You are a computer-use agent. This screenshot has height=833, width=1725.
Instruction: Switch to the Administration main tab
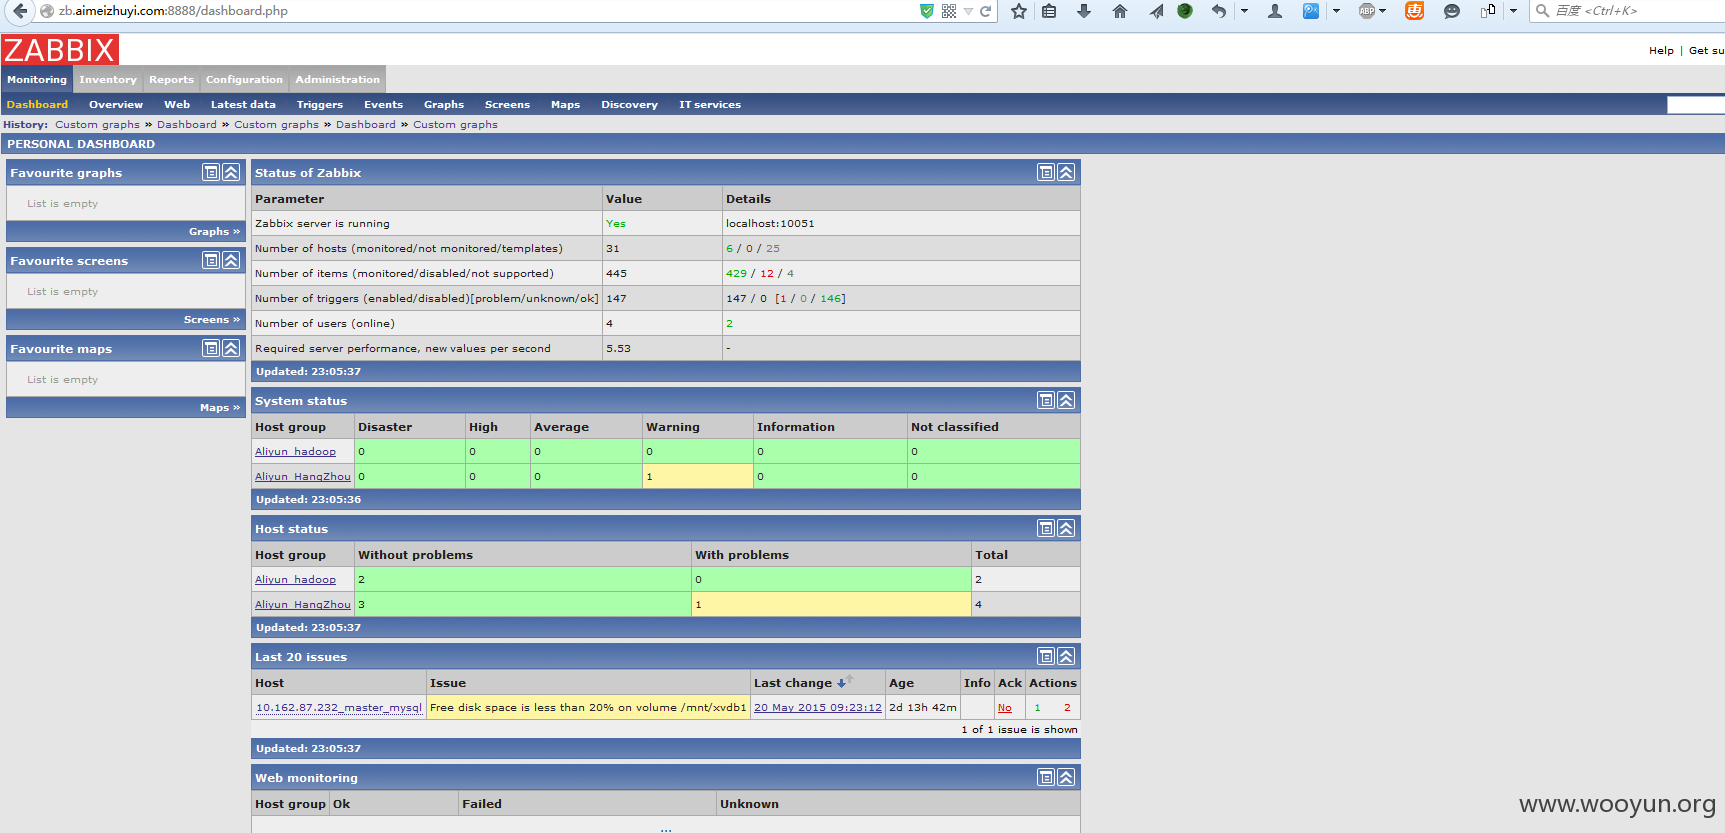[337, 79]
